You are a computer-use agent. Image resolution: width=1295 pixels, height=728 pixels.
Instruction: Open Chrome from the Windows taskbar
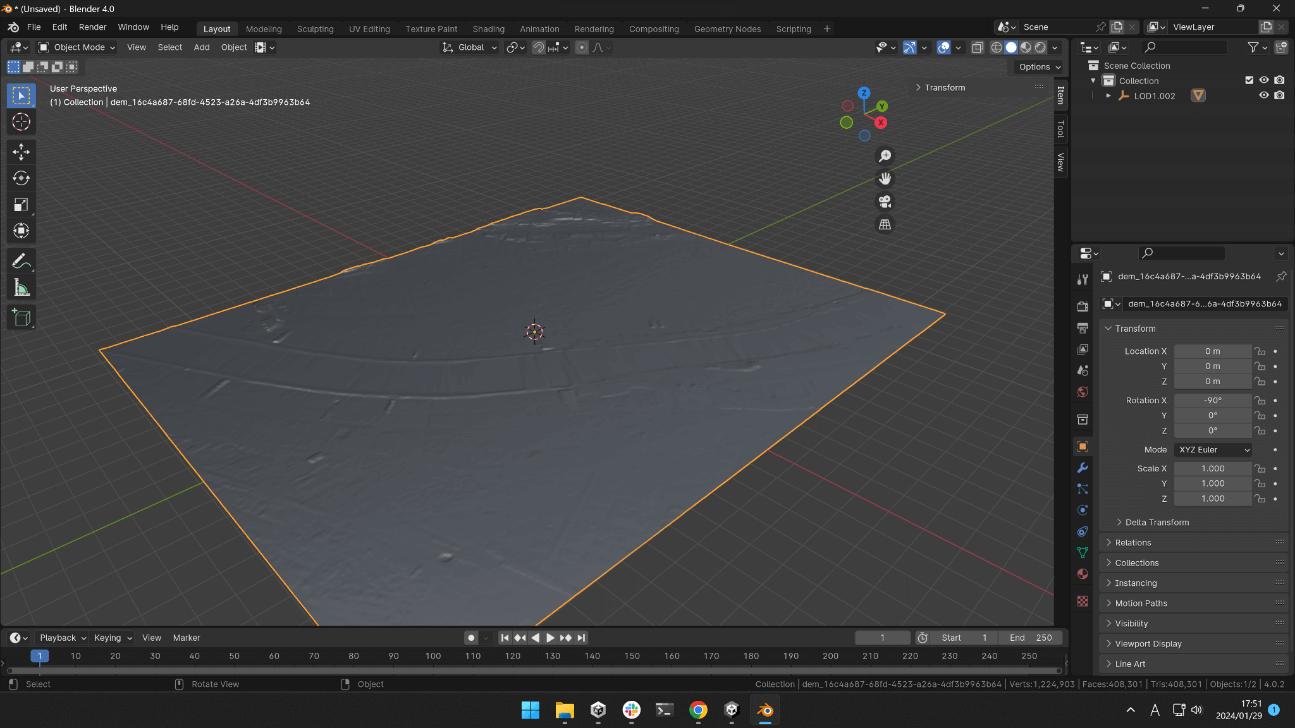point(698,709)
